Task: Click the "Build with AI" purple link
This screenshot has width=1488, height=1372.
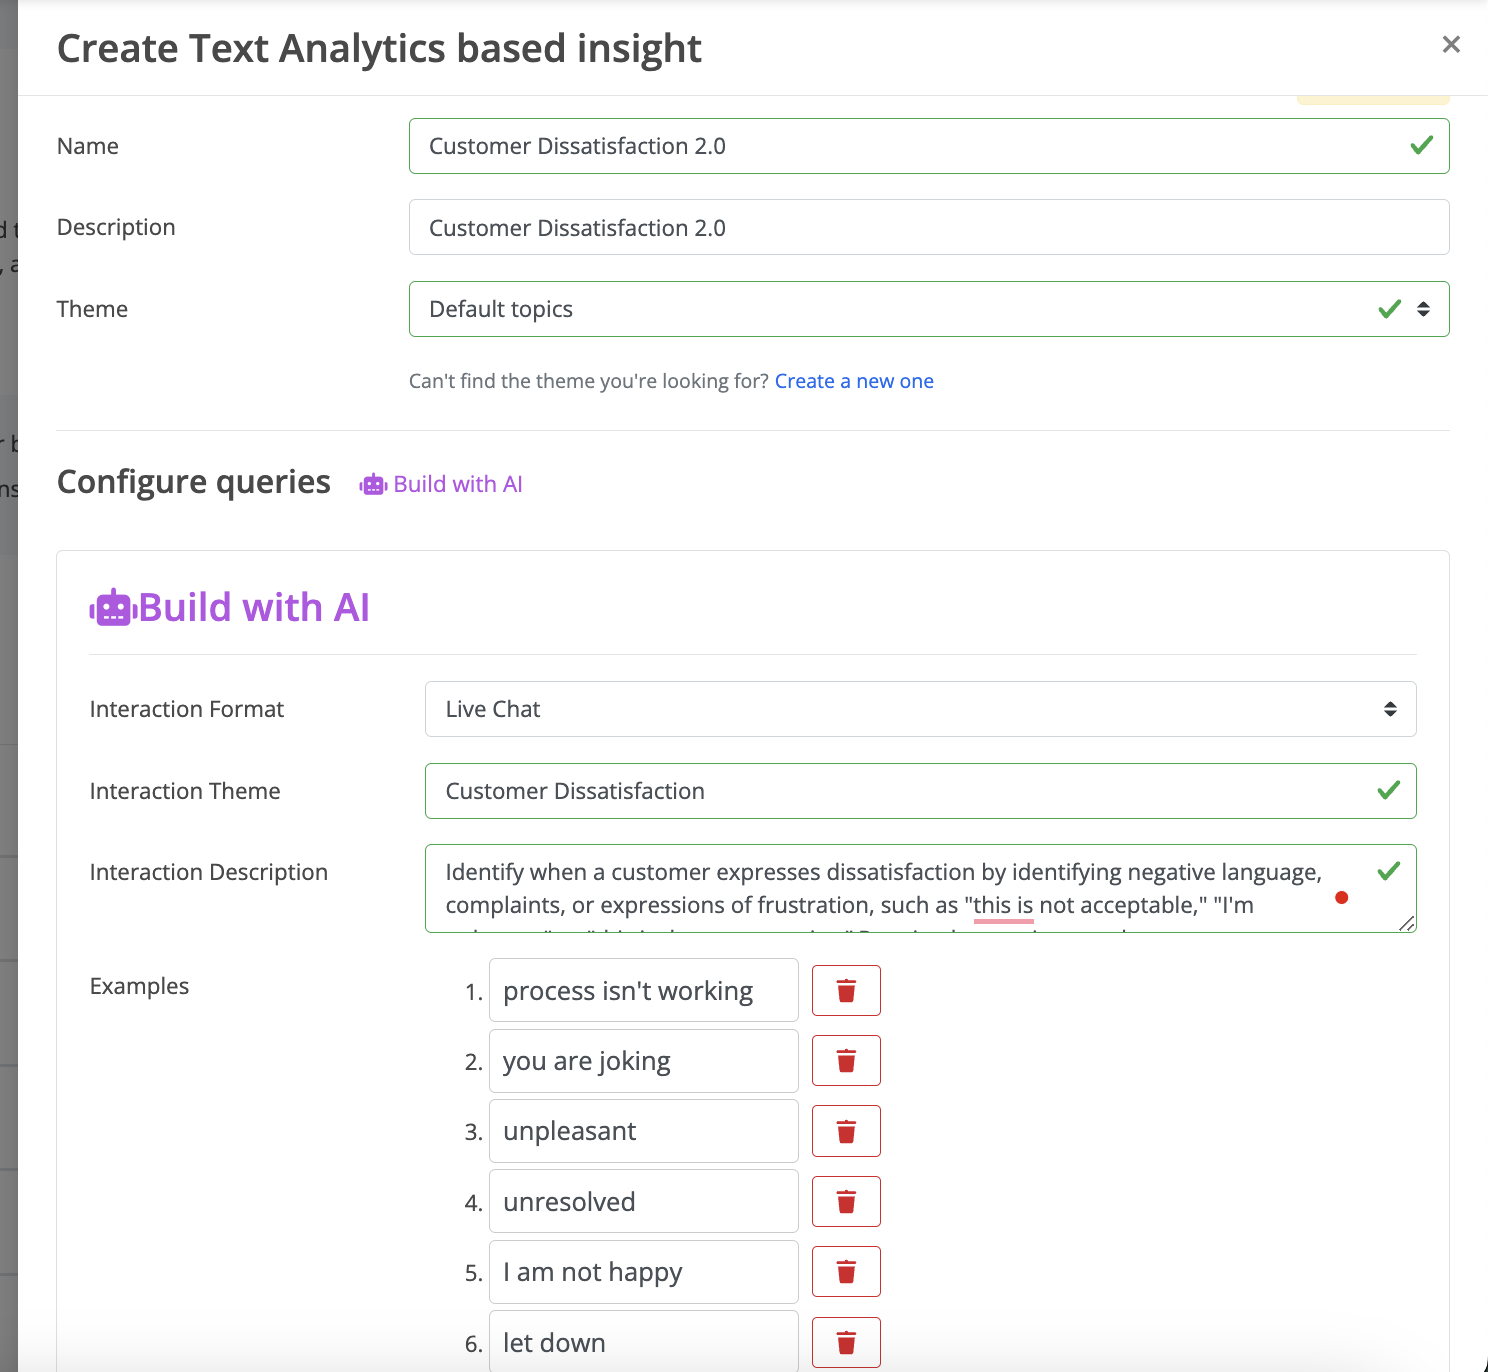Action: [x=458, y=484]
